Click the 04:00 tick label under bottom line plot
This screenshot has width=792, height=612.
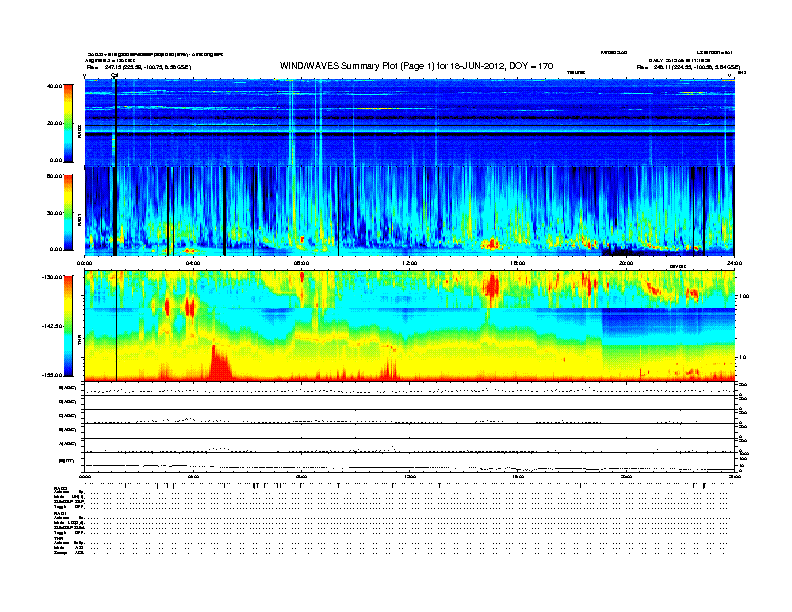pyautogui.click(x=193, y=476)
